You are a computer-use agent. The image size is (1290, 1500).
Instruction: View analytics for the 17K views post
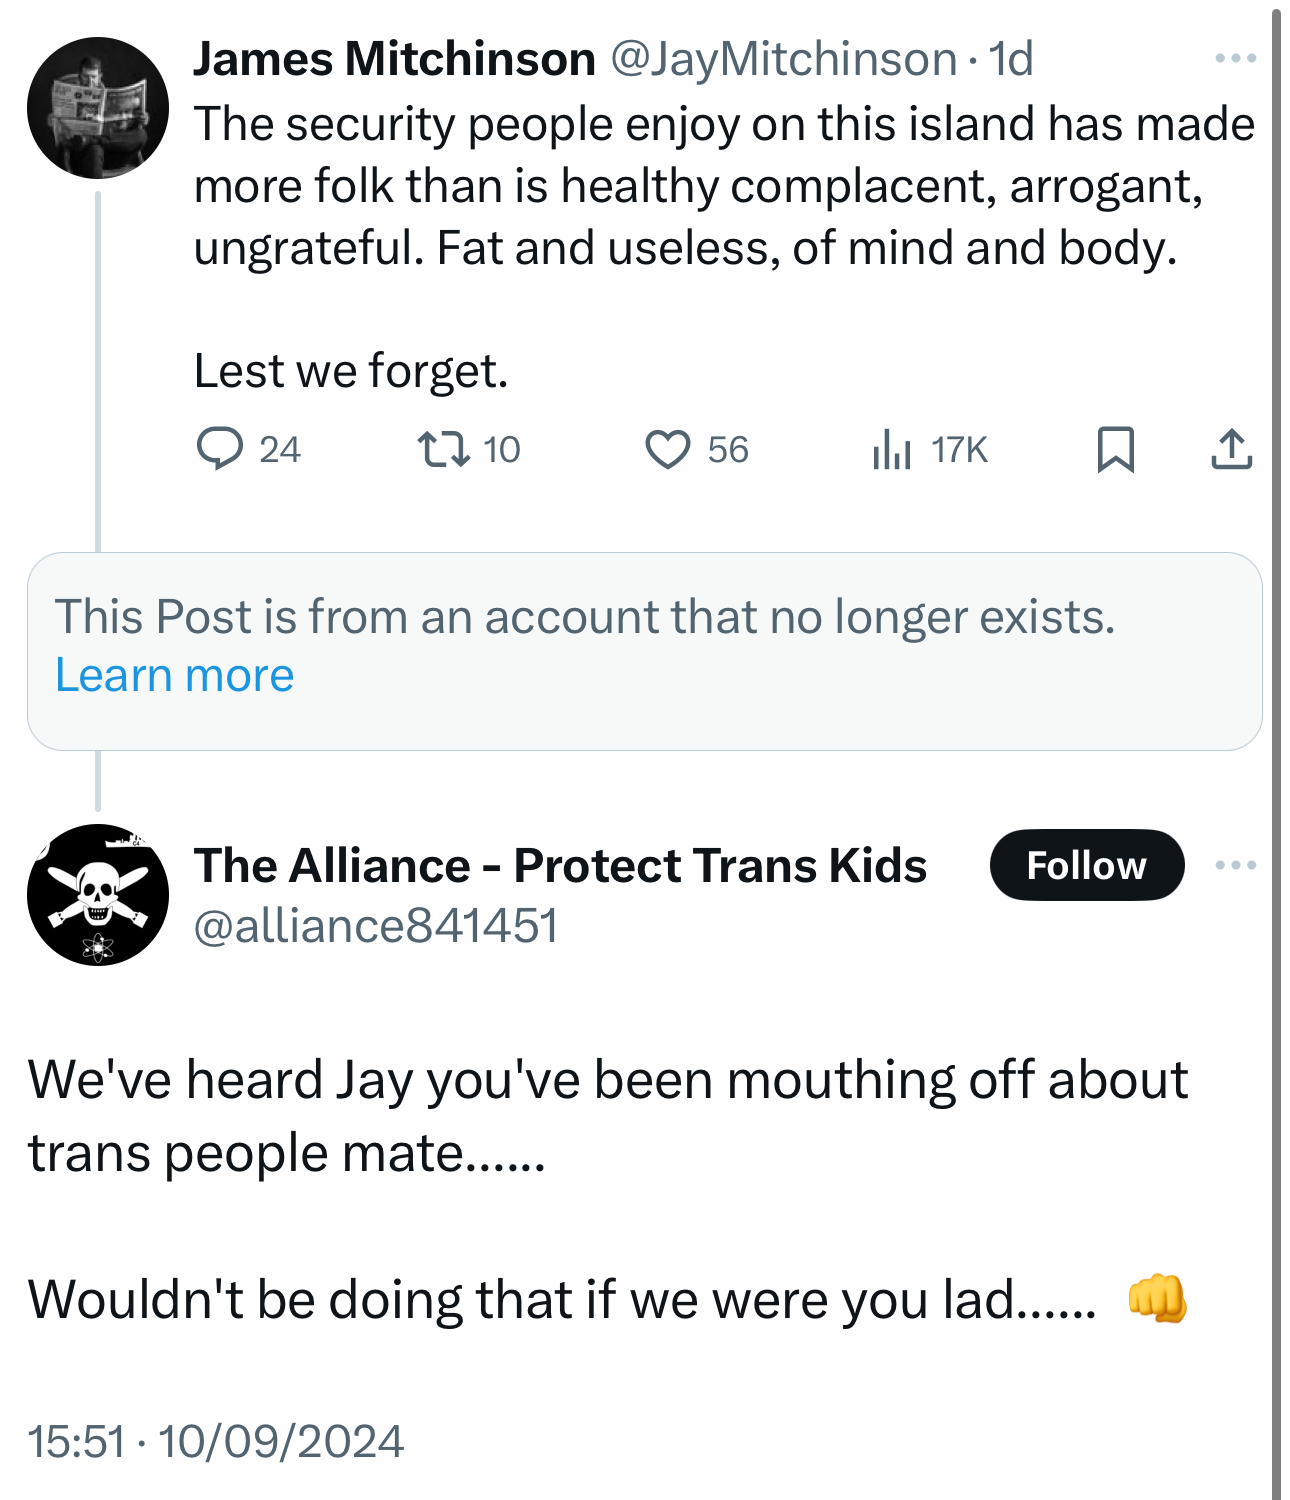(x=892, y=449)
